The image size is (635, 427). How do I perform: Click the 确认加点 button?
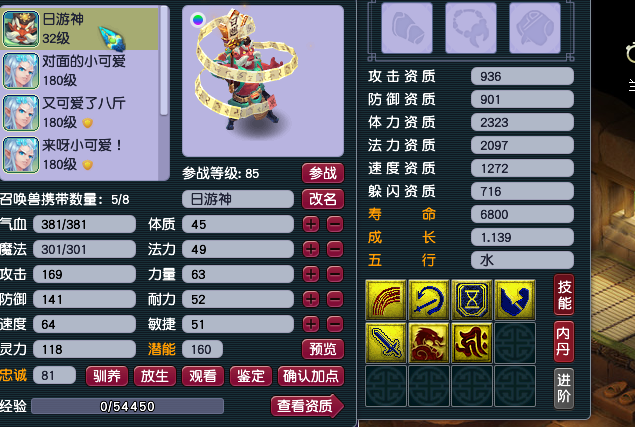tap(311, 376)
